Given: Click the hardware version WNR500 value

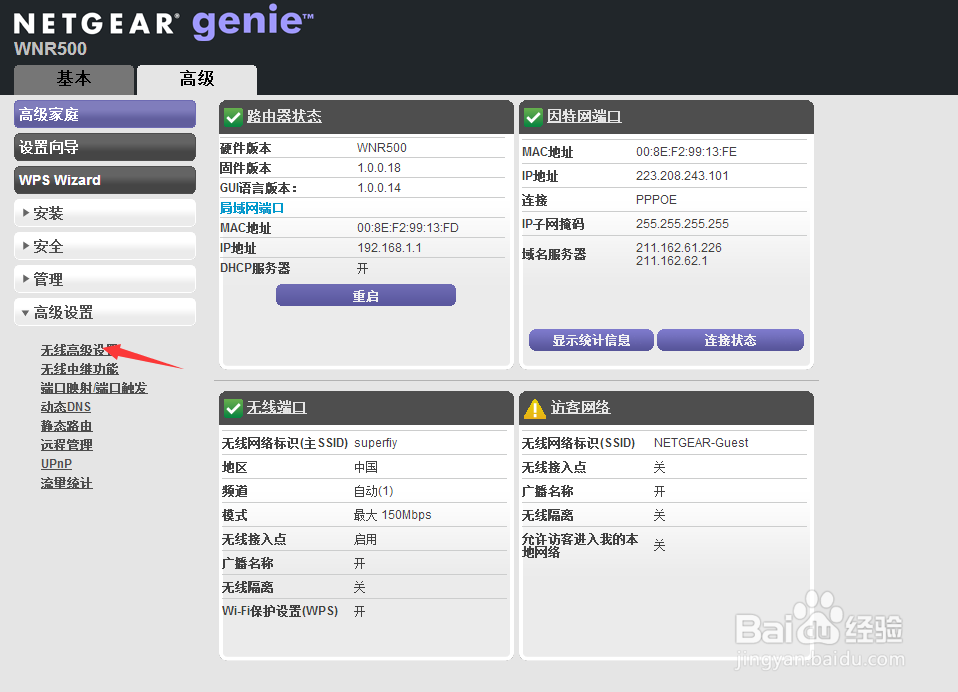Looking at the screenshot, I should 382,148.
